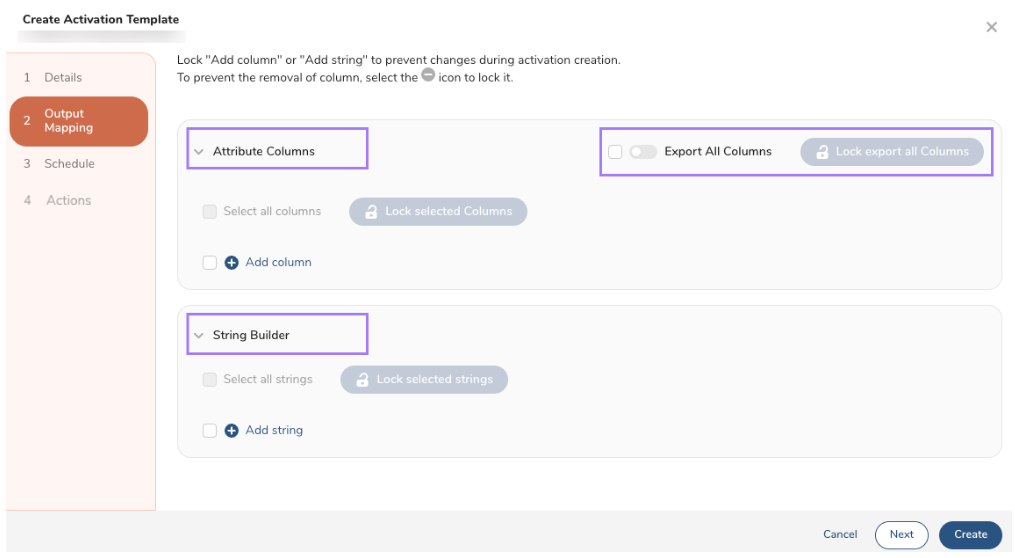Click lock icon in Lock export all Columns
Image resolution: width=1015 pixels, height=558 pixels.
pos(821,152)
